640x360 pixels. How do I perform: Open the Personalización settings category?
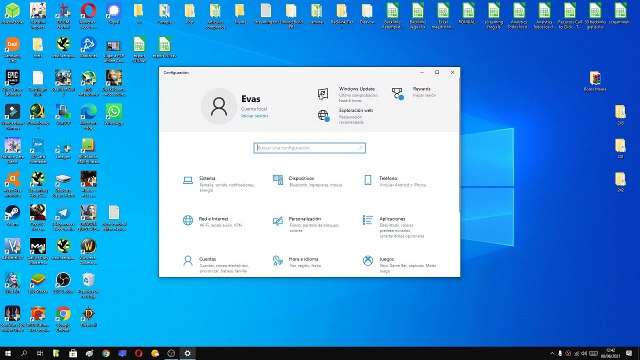tap(307, 224)
